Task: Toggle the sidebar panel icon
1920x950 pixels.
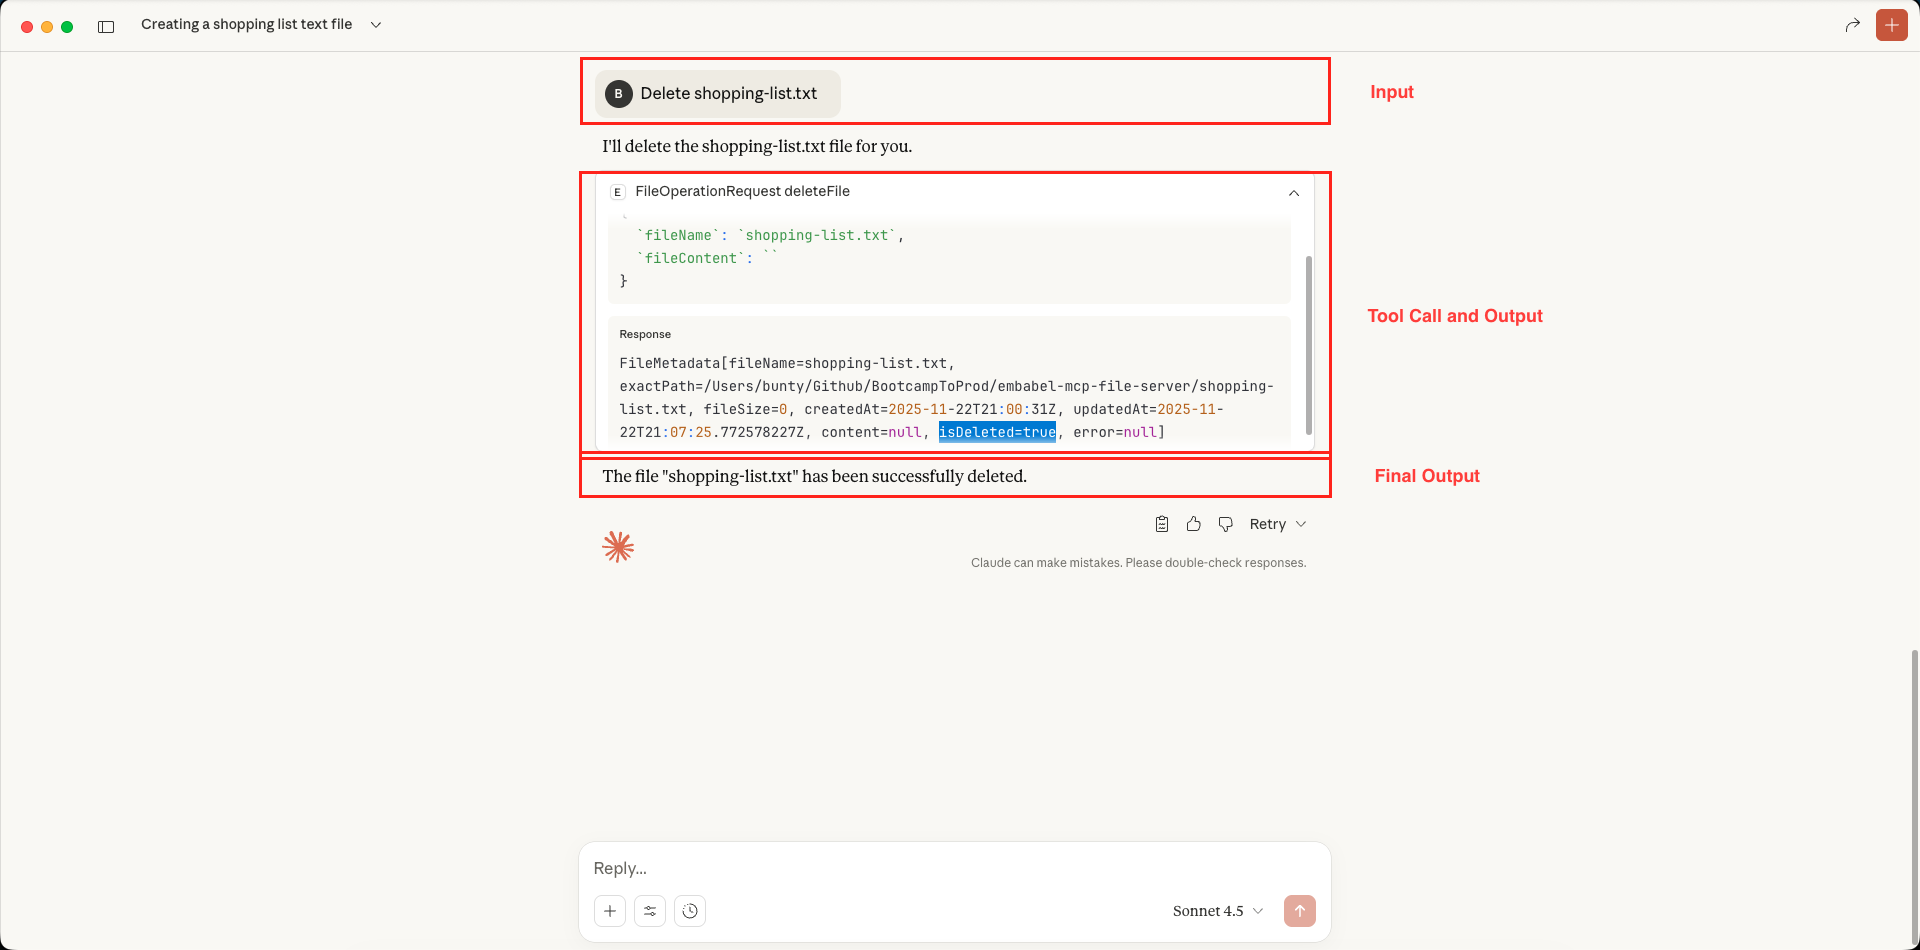Action: tap(106, 26)
